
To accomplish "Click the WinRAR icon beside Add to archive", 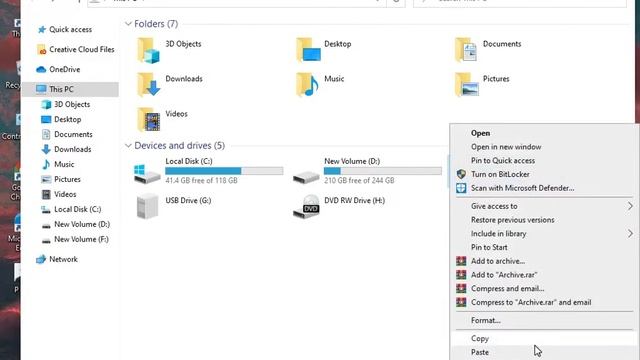I will tap(461, 261).
